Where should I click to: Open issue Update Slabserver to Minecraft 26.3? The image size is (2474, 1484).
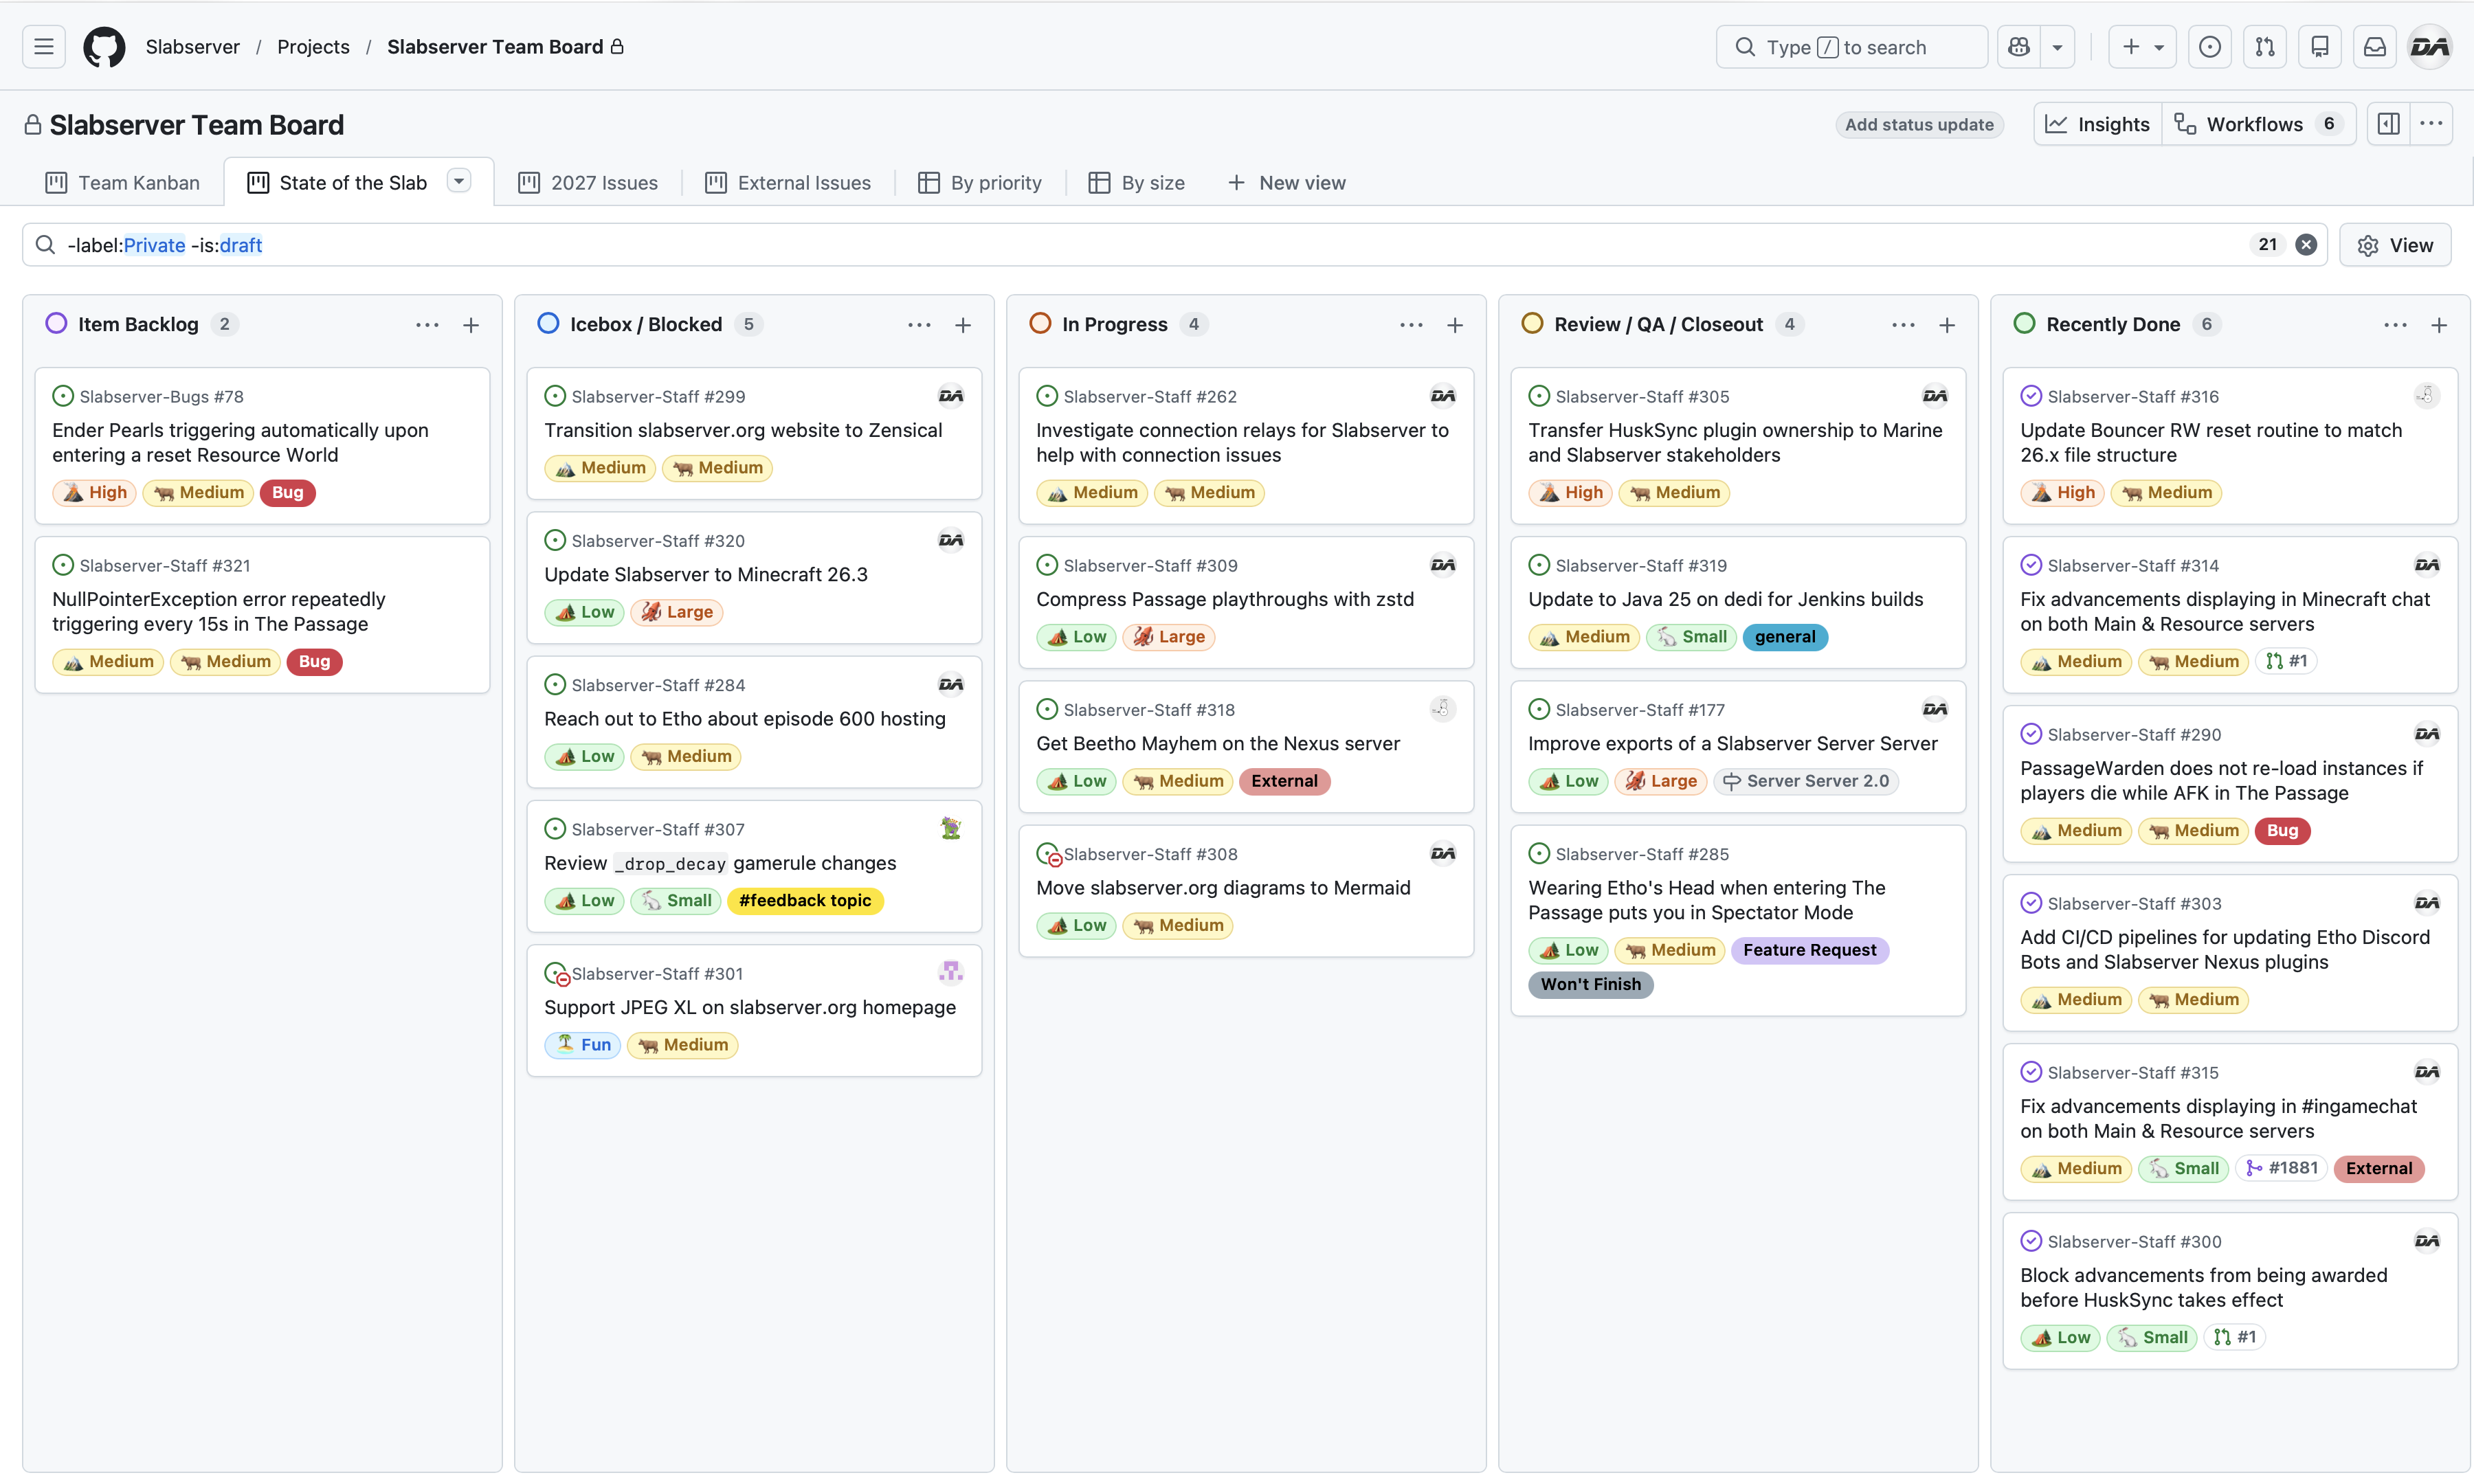pos(706,575)
